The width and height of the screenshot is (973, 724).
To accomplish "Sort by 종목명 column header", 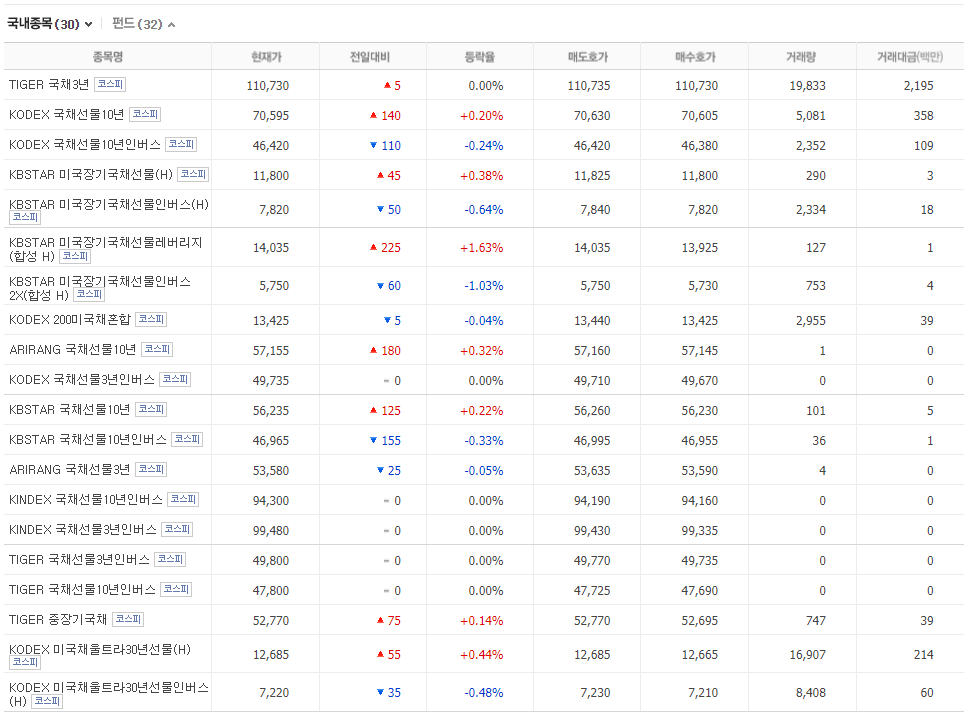I will click(108, 57).
